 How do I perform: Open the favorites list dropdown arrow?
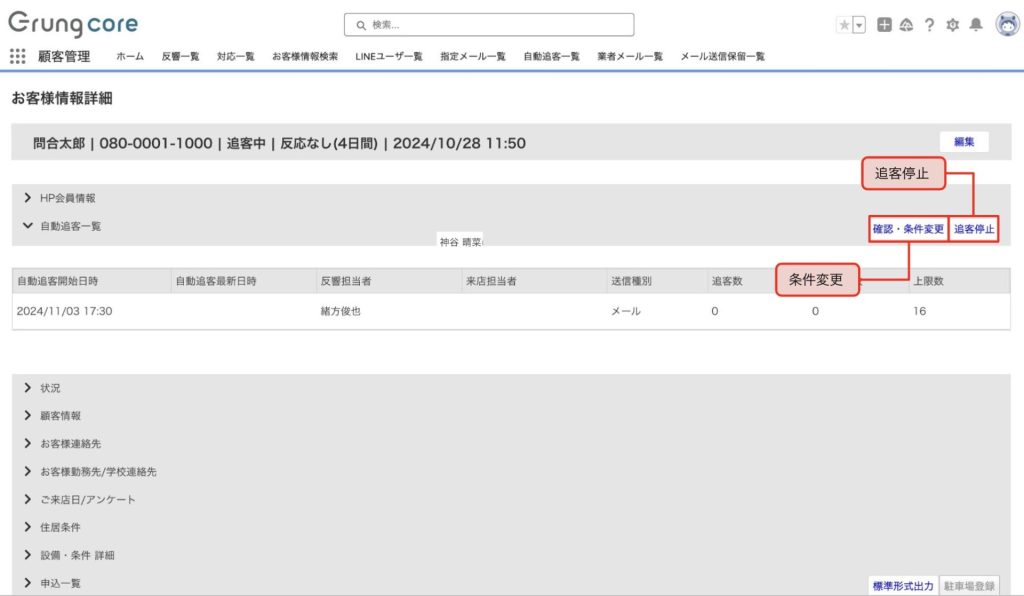point(858,25)
